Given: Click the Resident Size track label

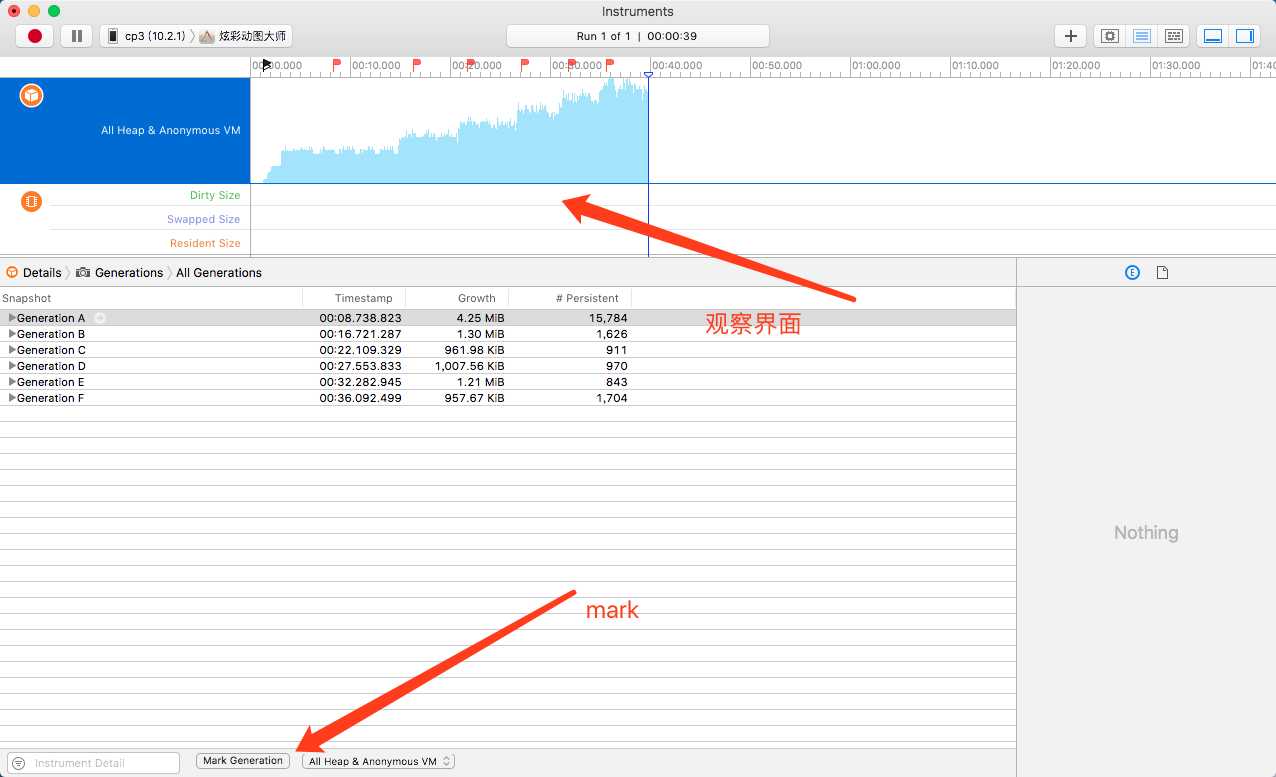Looking at the screenshot, I should (x=205, y=243).
